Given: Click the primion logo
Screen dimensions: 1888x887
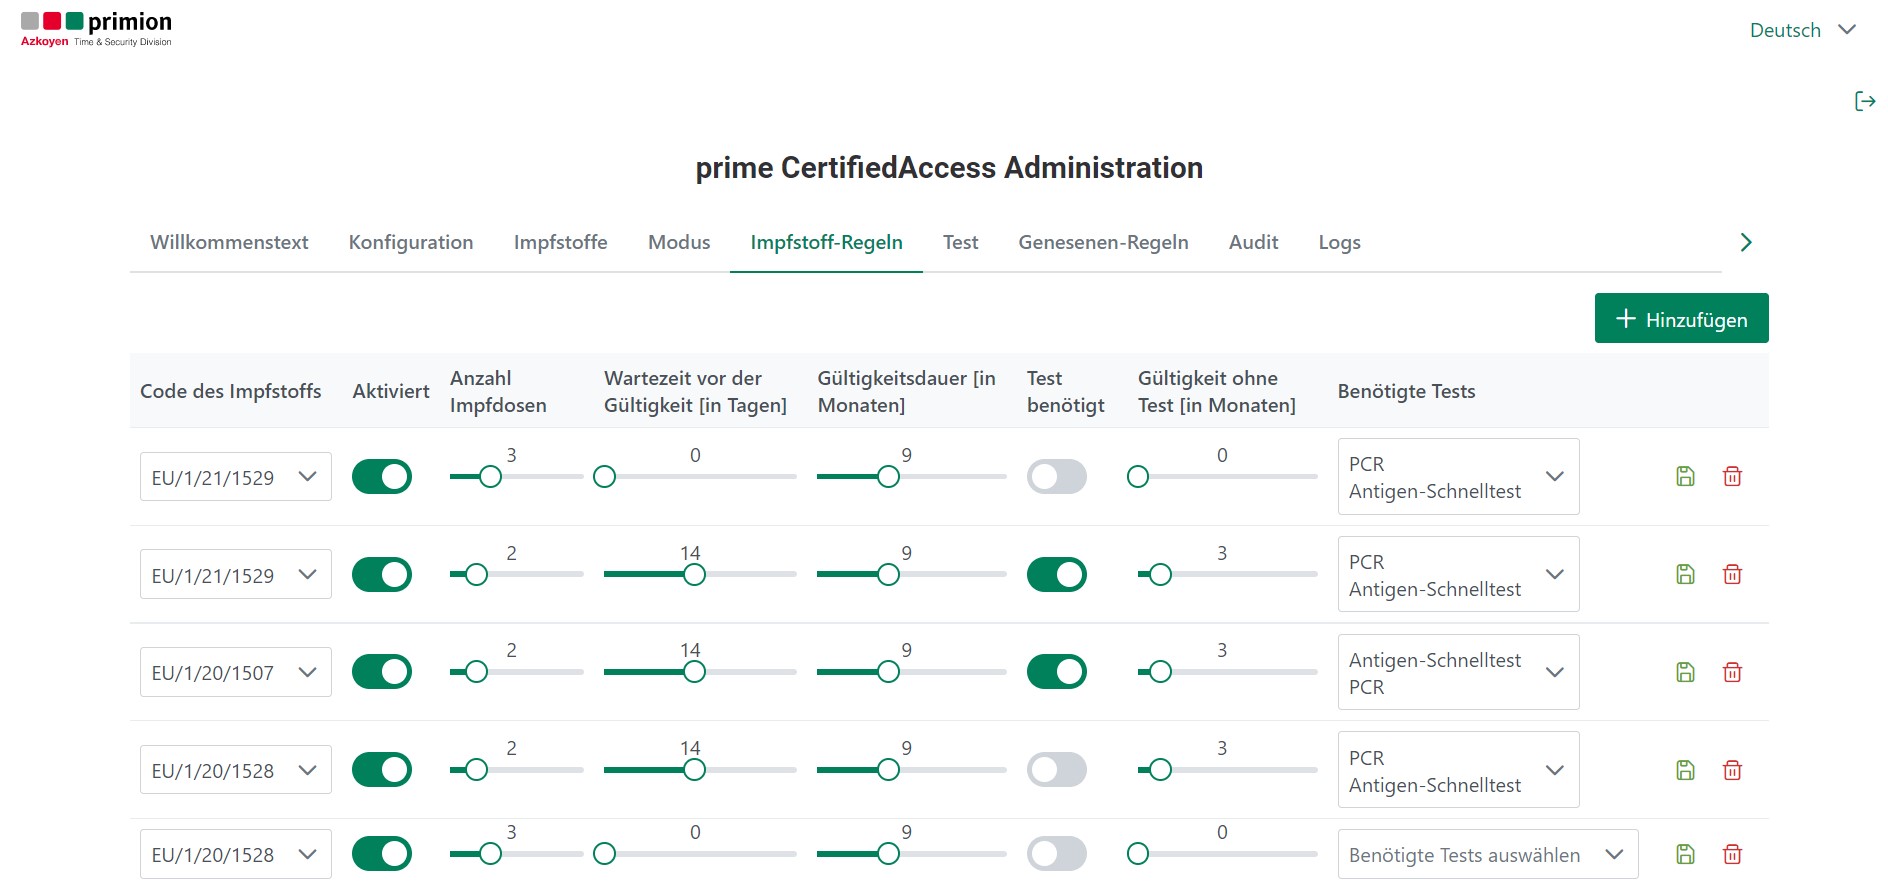Looking at the screenshot, I should (96, 29).
